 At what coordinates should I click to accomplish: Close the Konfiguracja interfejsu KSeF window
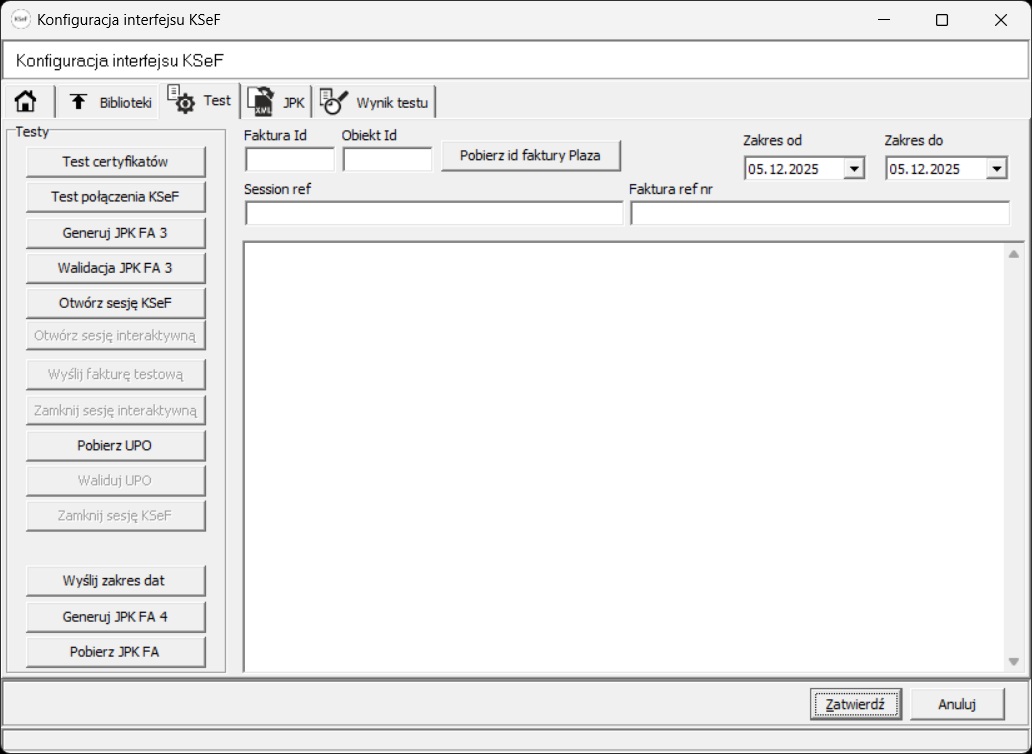click(1000, 20)
